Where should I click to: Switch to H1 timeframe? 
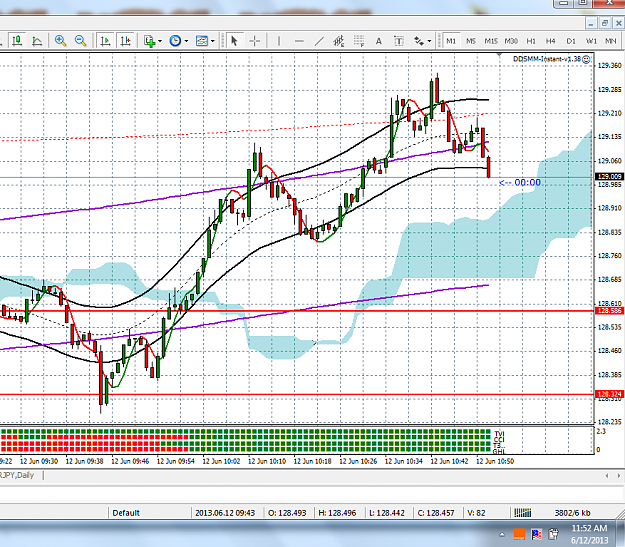(x=531, y=41)
